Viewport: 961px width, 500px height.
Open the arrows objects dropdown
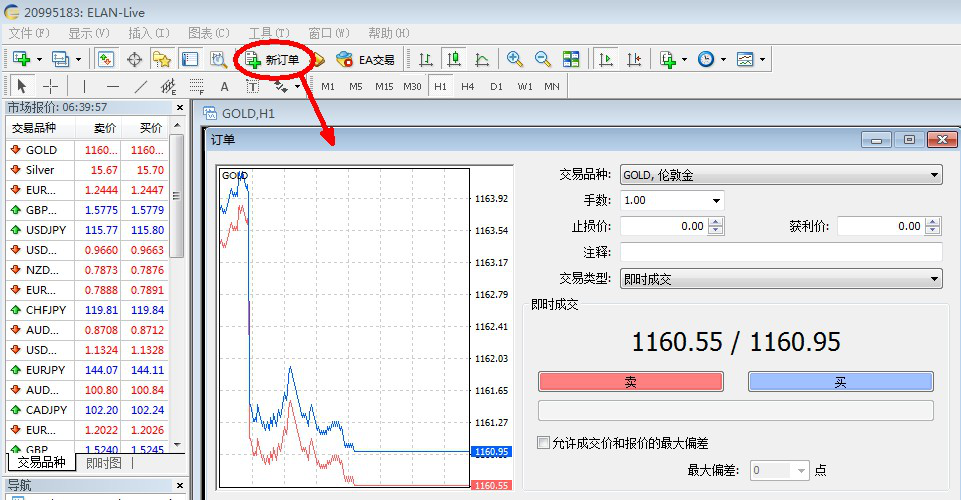pos(297,86)
